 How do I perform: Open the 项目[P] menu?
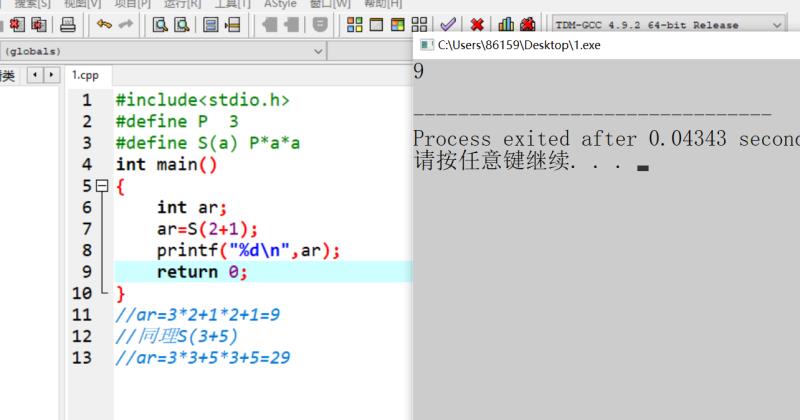132,4
